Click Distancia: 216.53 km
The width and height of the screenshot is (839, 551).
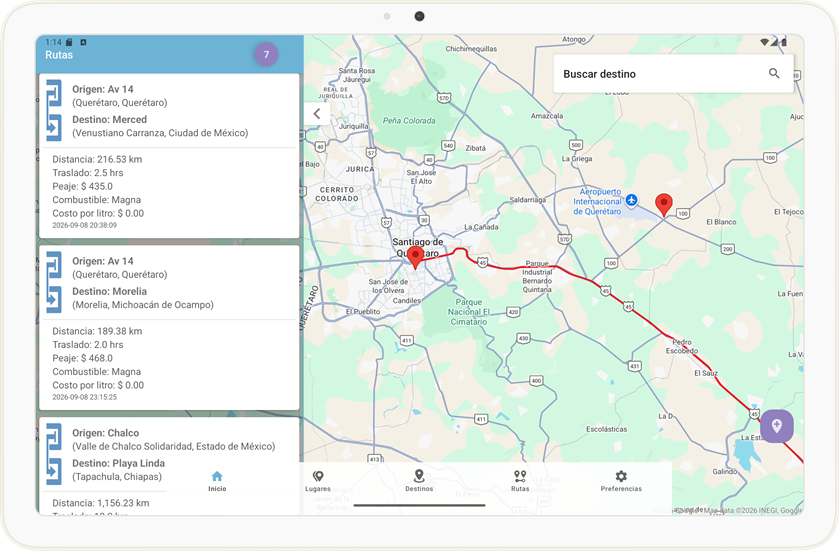click(97, 159)
